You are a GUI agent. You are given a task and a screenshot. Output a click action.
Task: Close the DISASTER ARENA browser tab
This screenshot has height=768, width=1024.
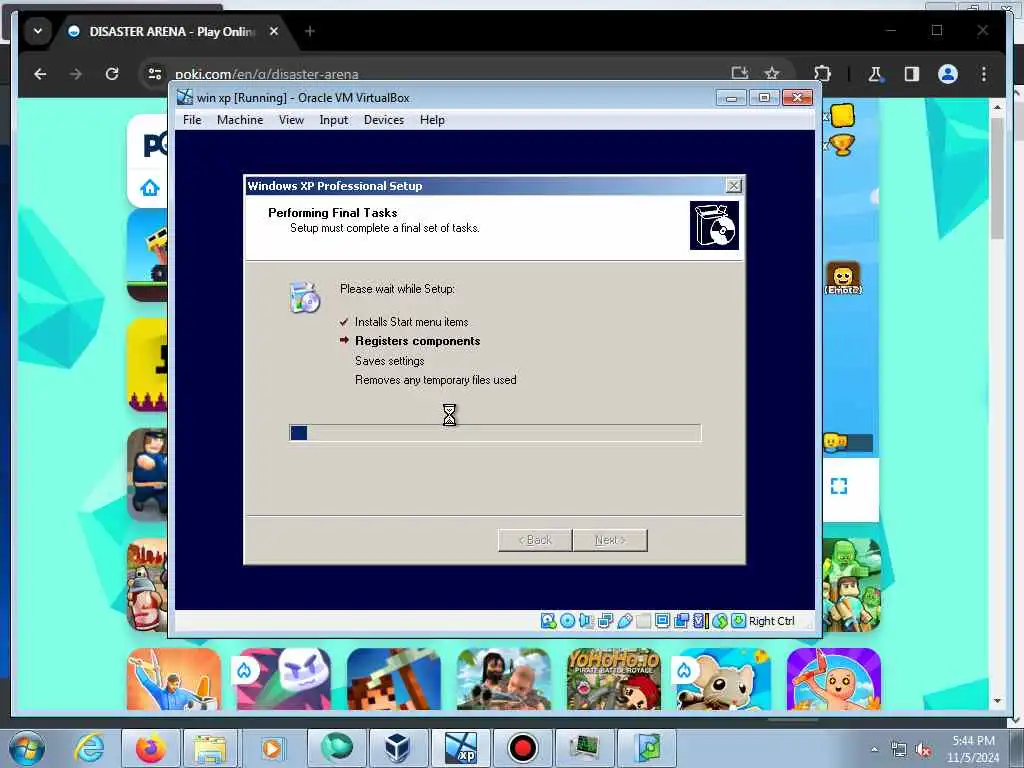tap(274, 31)
